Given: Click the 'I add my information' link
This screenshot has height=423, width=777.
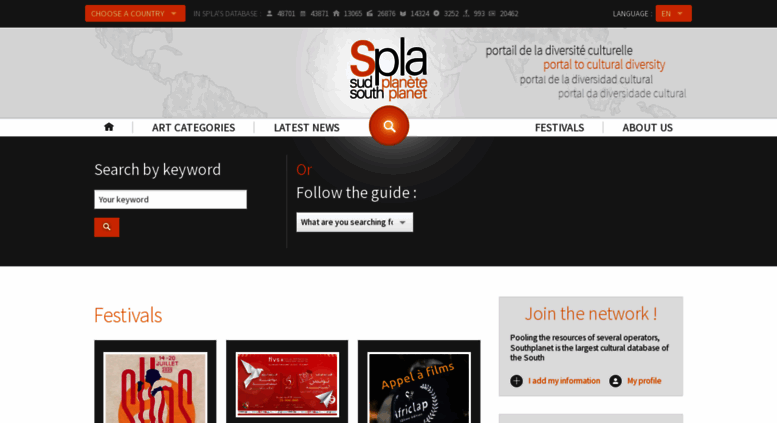Looking at the screenshot, I should (564, 381).
